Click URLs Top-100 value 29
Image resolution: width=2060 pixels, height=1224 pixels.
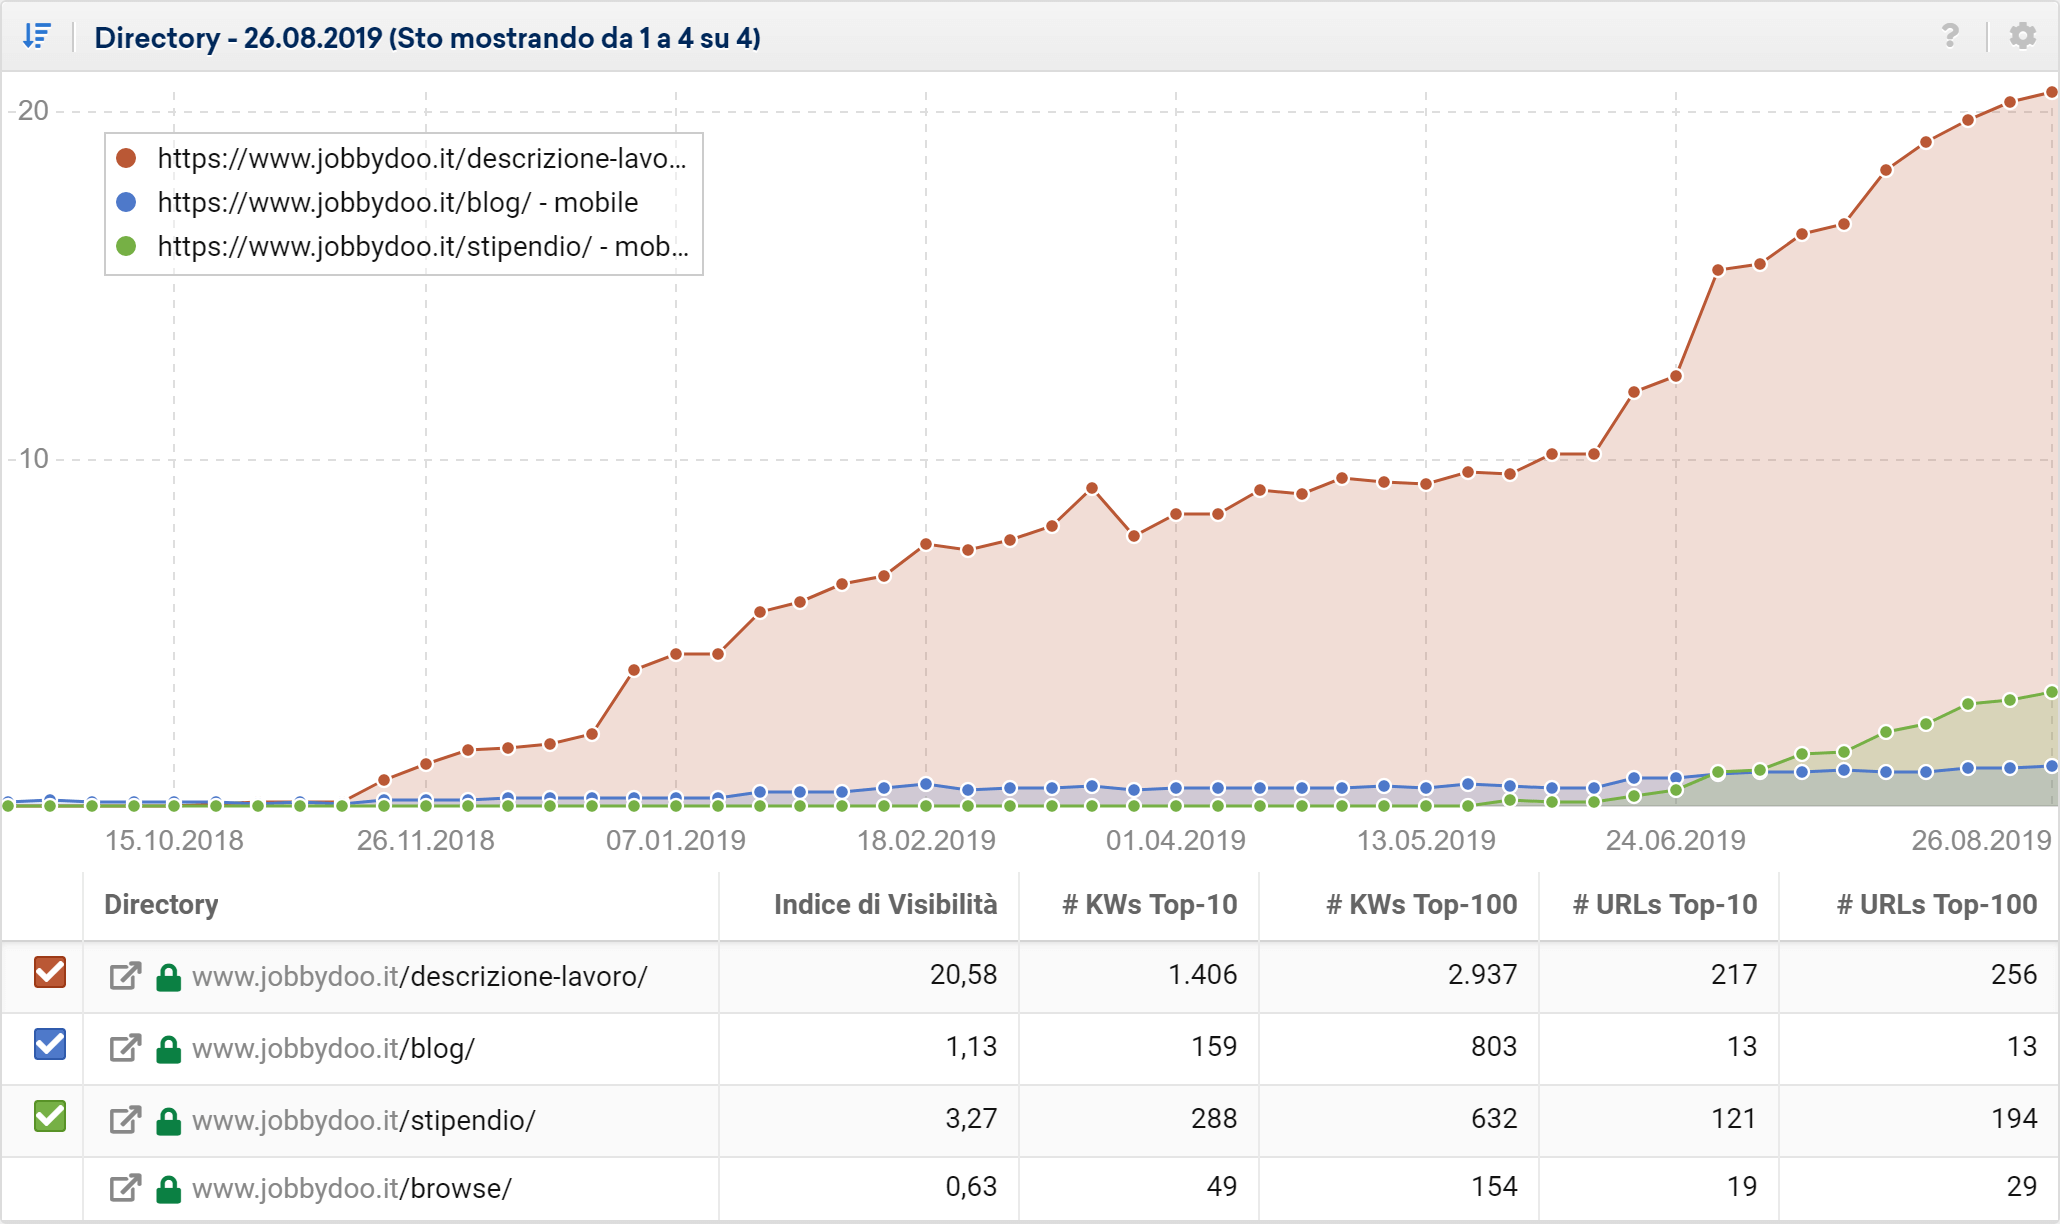tap(2022, 1186)
